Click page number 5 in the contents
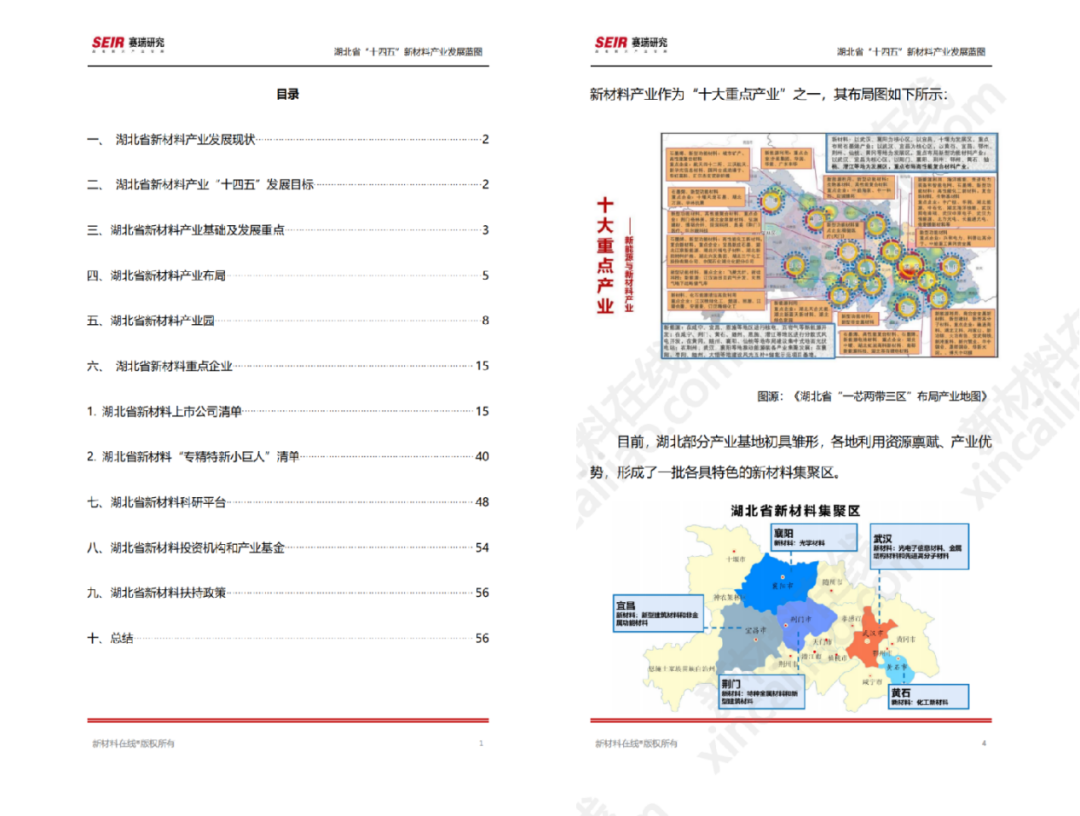 (486, 275)
